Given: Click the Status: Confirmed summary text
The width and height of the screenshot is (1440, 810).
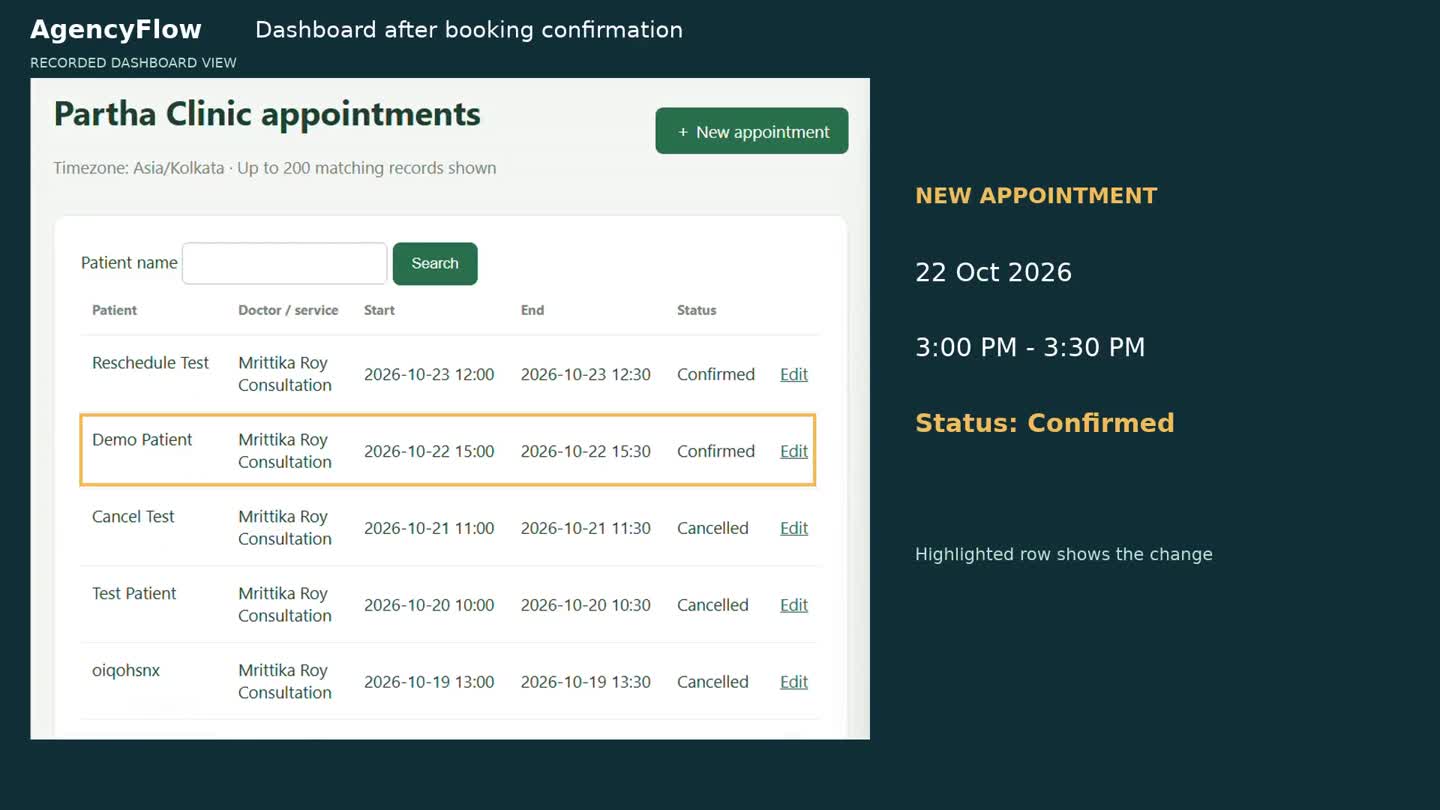Looking at the screenshot, I should [x=1045, y=423].
